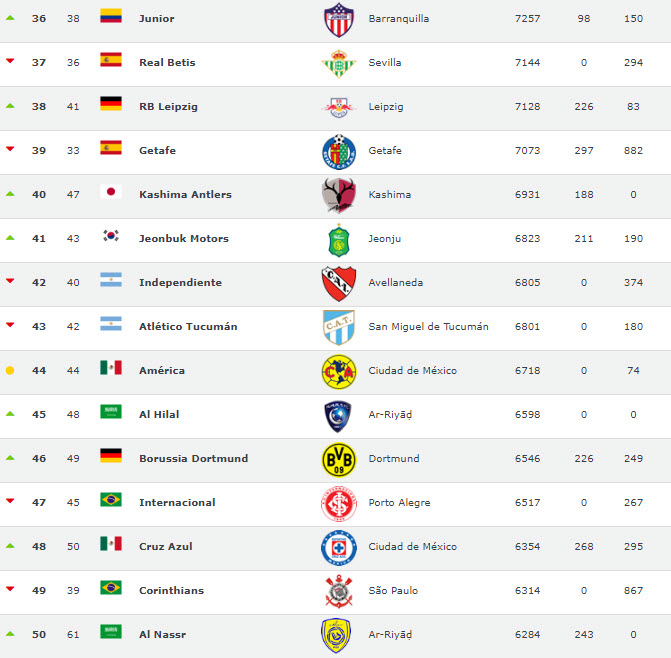Click the Japan flag beside Kashima Antlers
This screenshot has width=671, height=658.
point(111,194)
